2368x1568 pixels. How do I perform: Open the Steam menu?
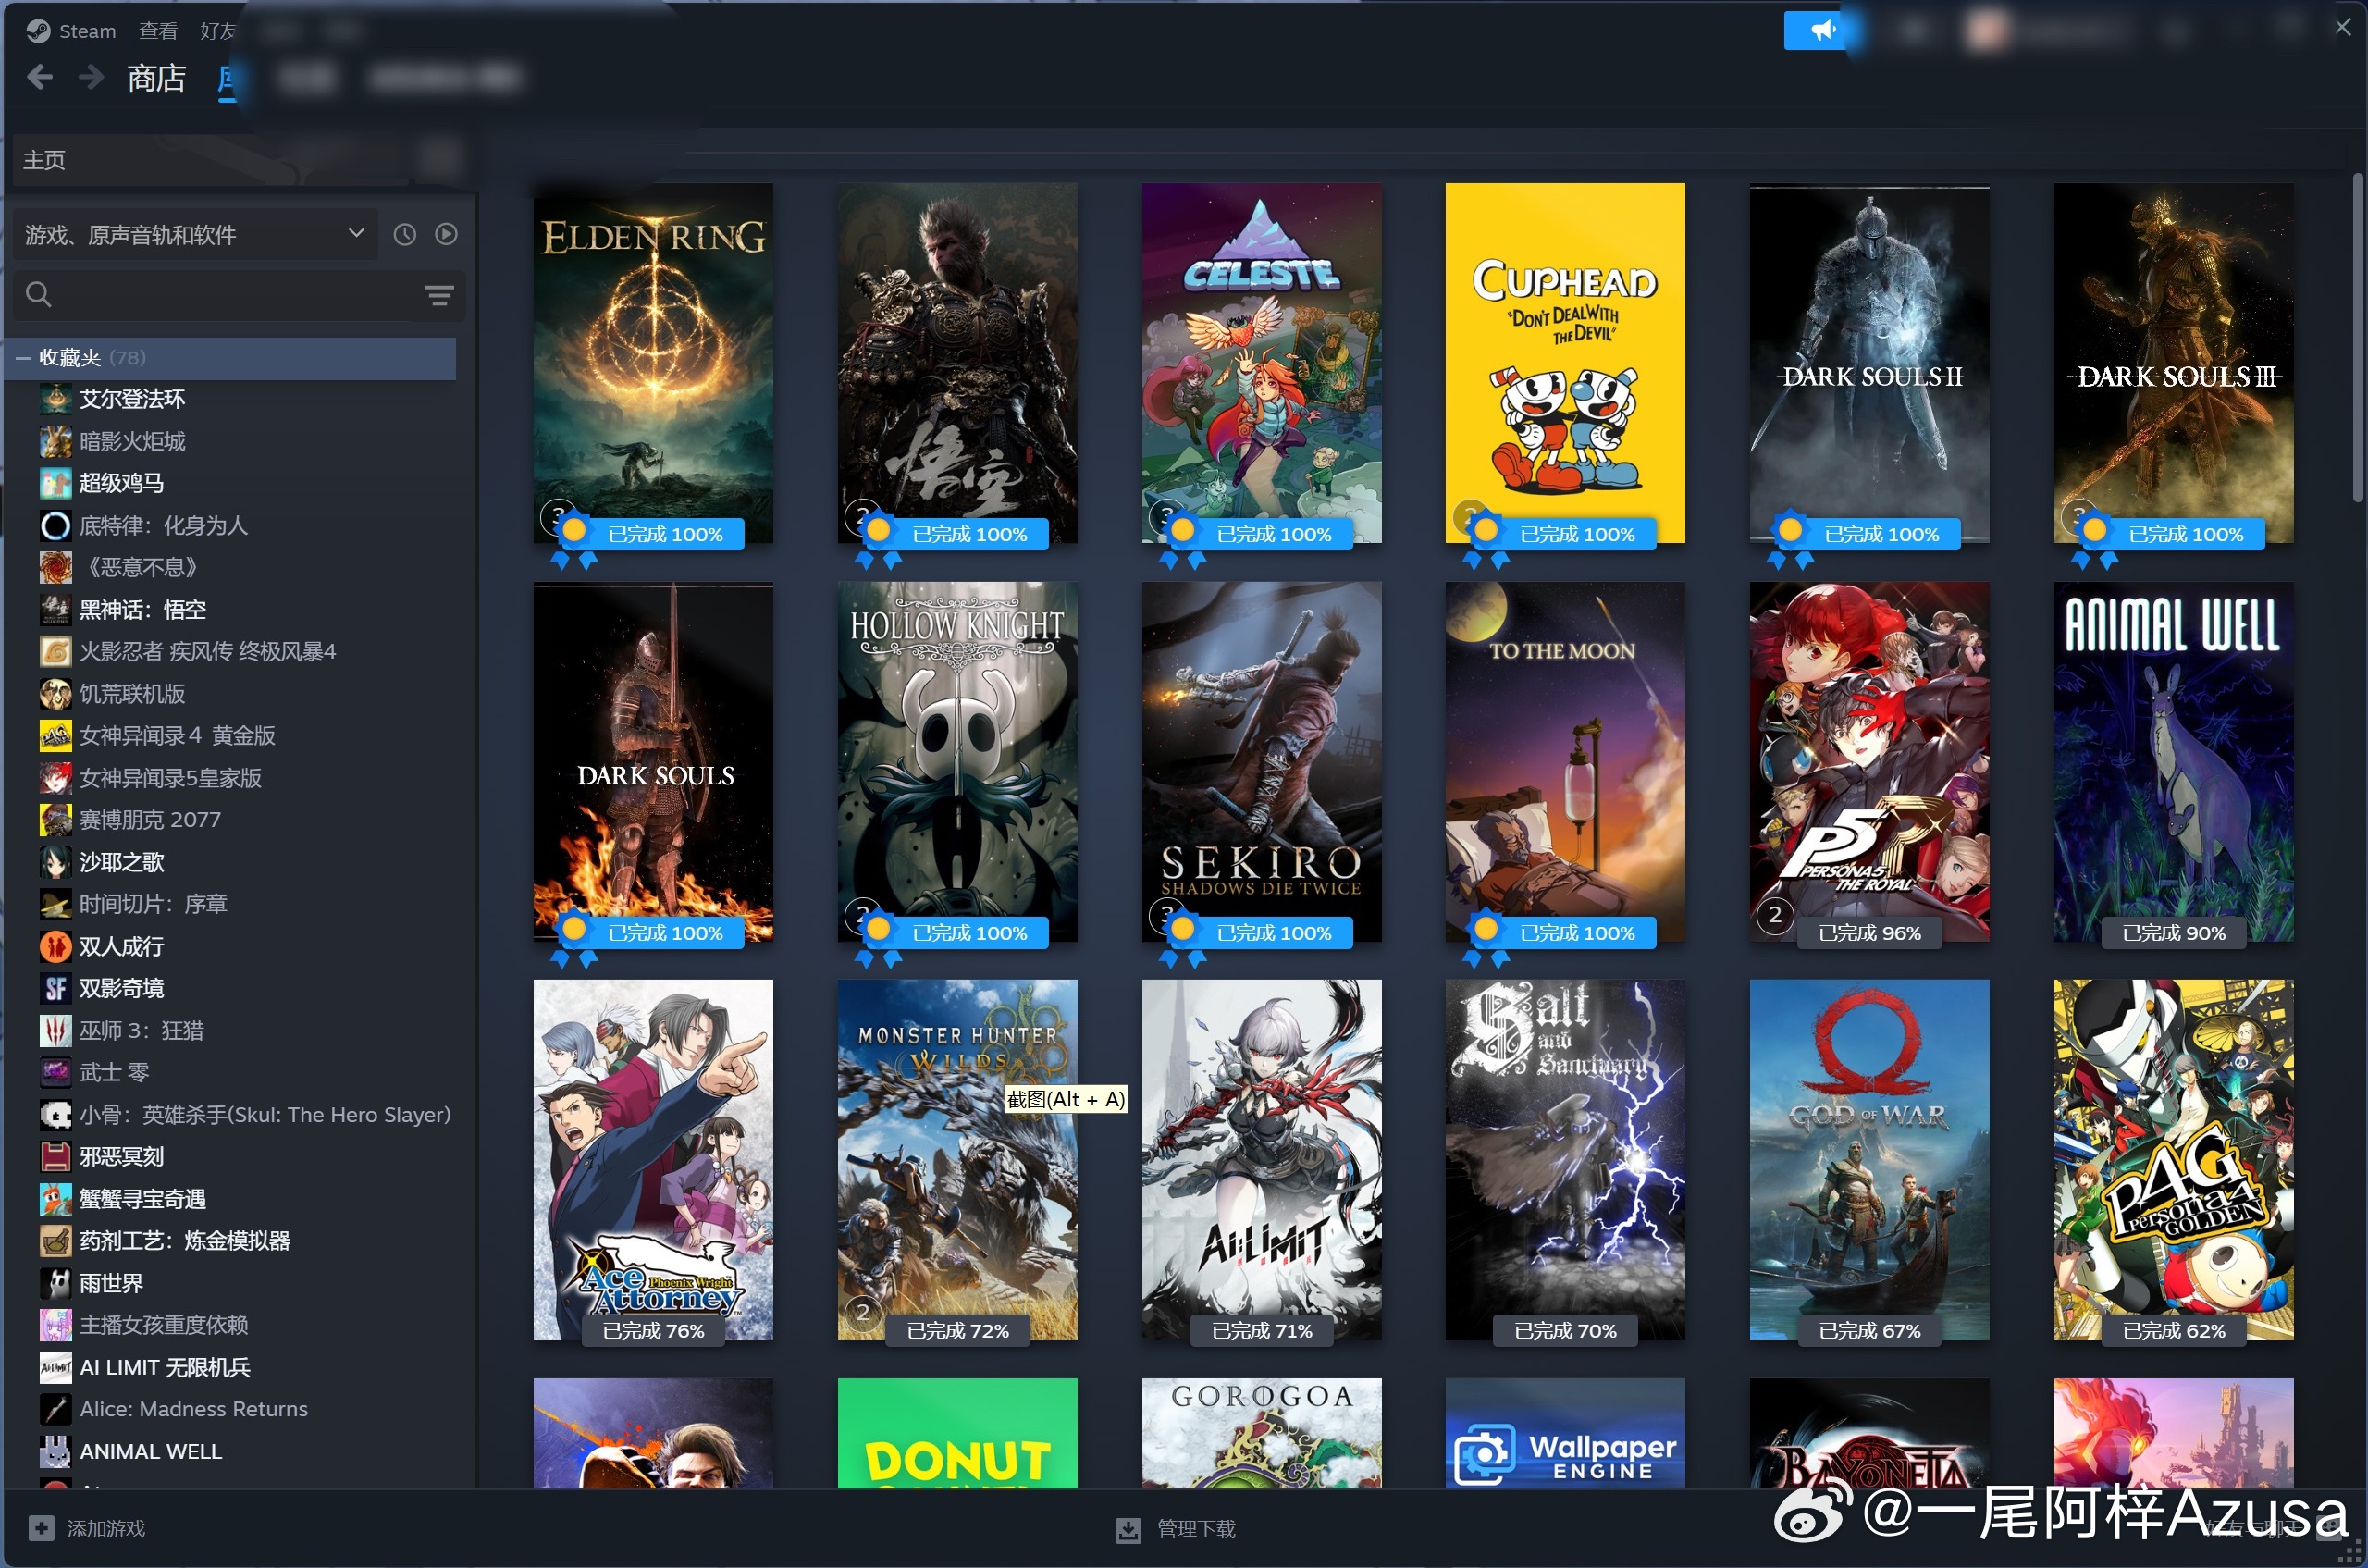tap(87, 31)
